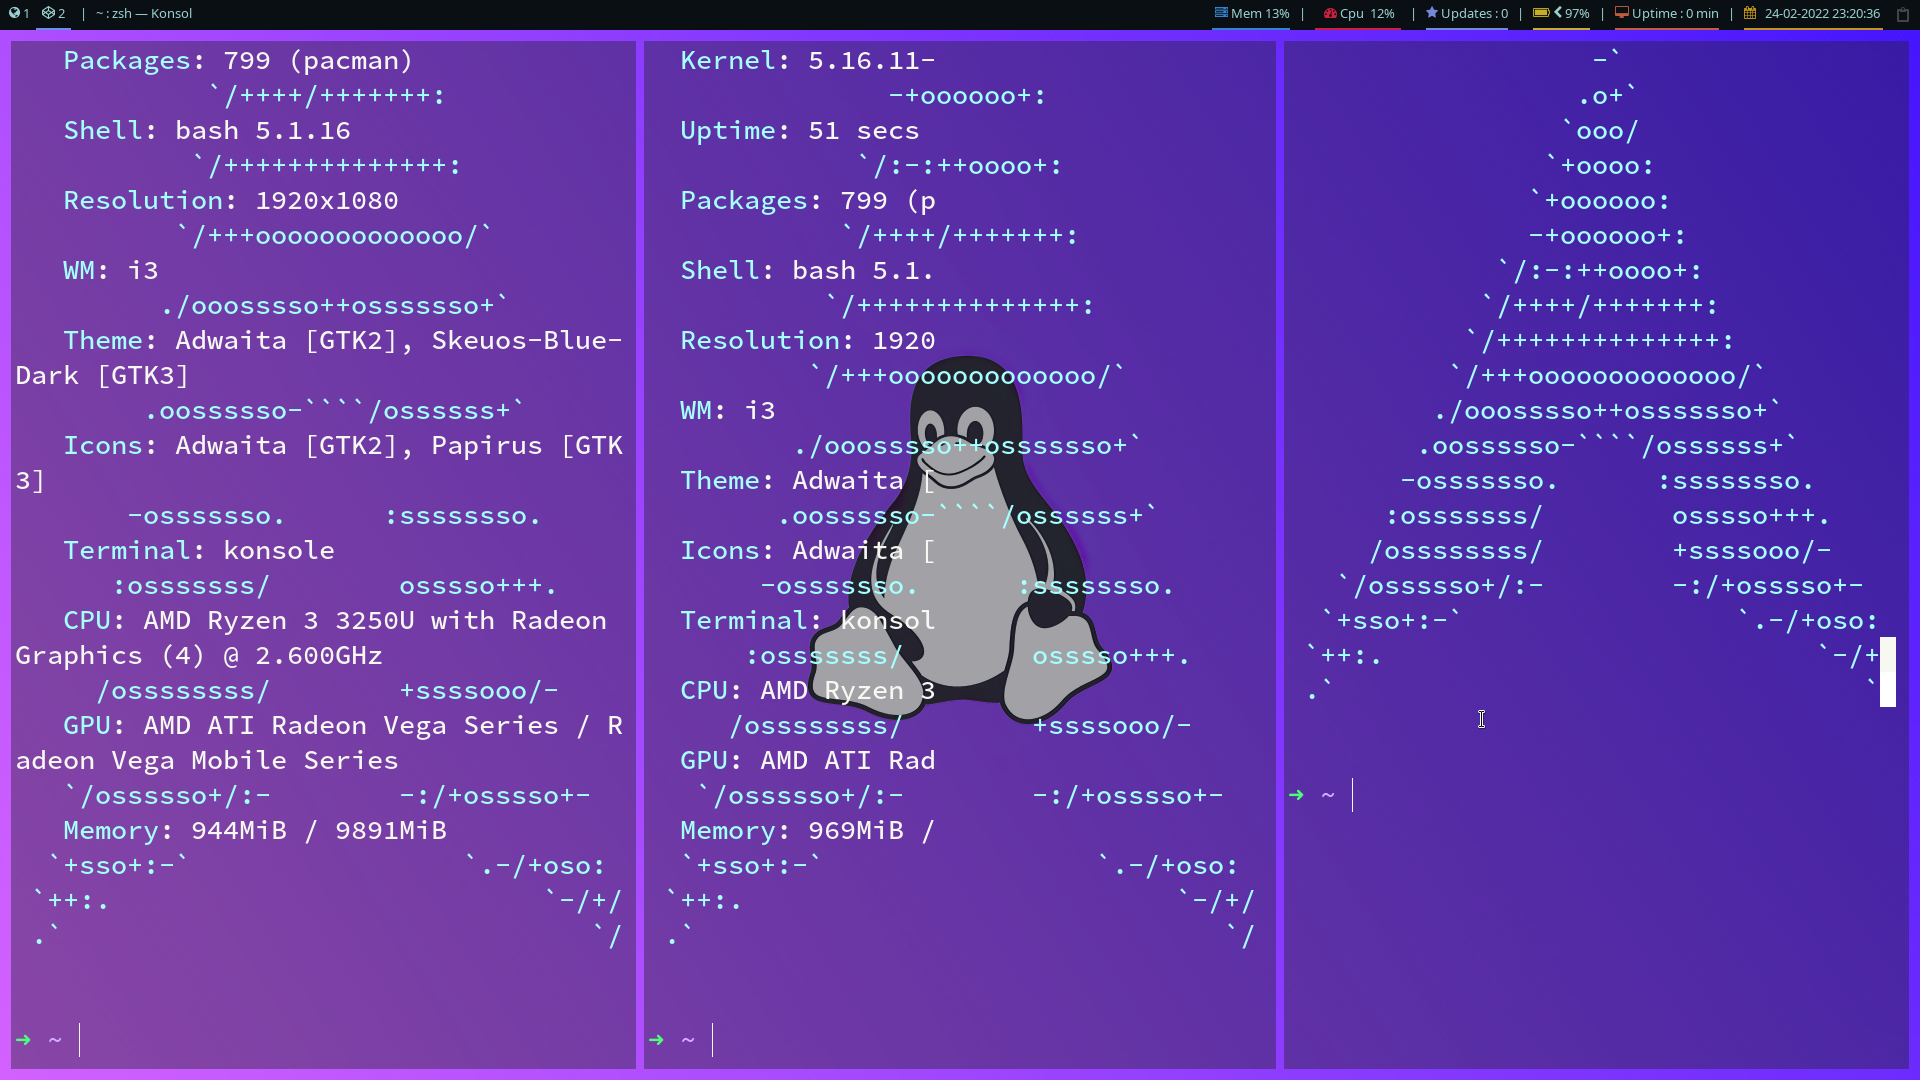Click the Mem 13% memory indicator
1920x1080 pixels.
point(1252,13)
